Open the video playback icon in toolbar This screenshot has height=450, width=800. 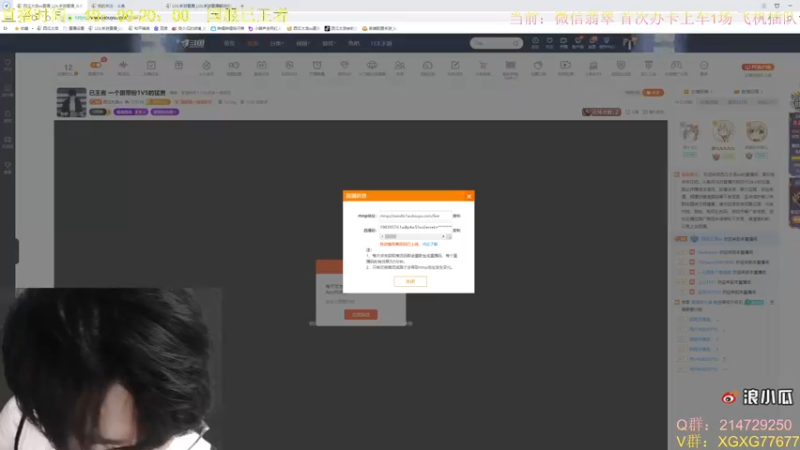[x=565, y=65]
